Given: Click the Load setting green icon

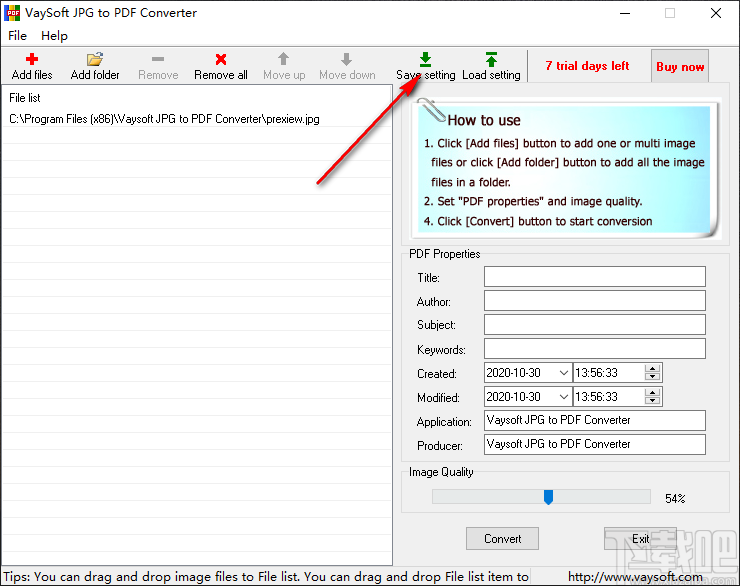Looking at the screenshot, I should tap(491, 59).
